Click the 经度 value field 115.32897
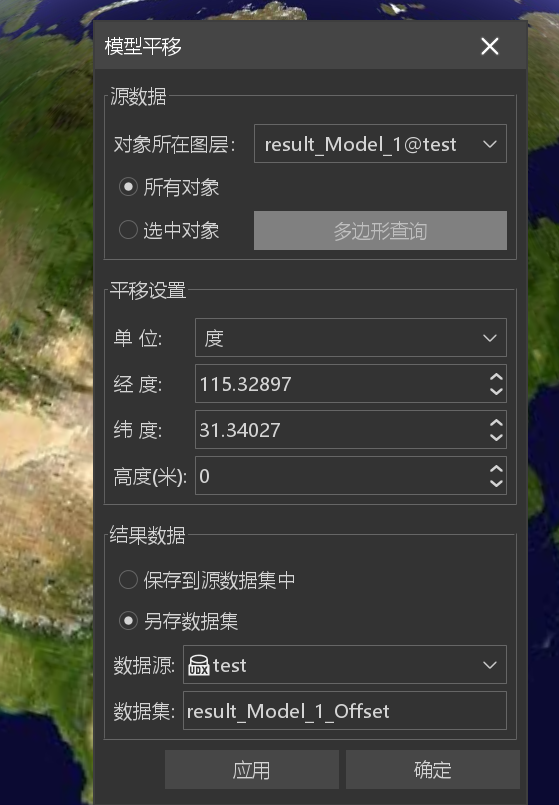The image size is (559, 805). pyautogui.click(x=341, y=384)
